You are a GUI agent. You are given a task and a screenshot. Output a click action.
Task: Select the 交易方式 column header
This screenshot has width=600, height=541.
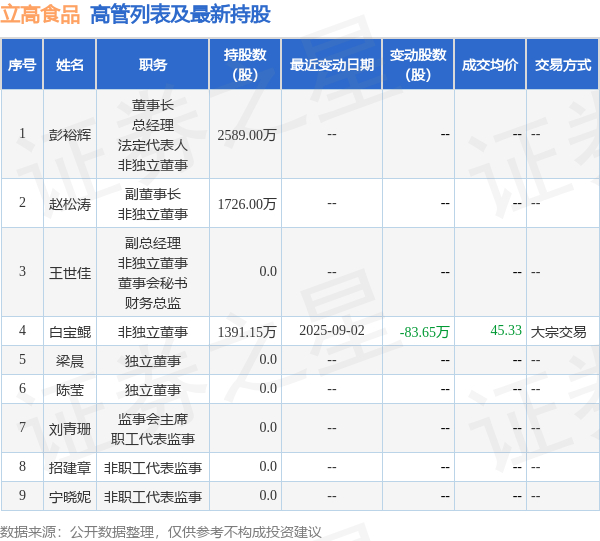pyautogui.click(x=562, y=64)
